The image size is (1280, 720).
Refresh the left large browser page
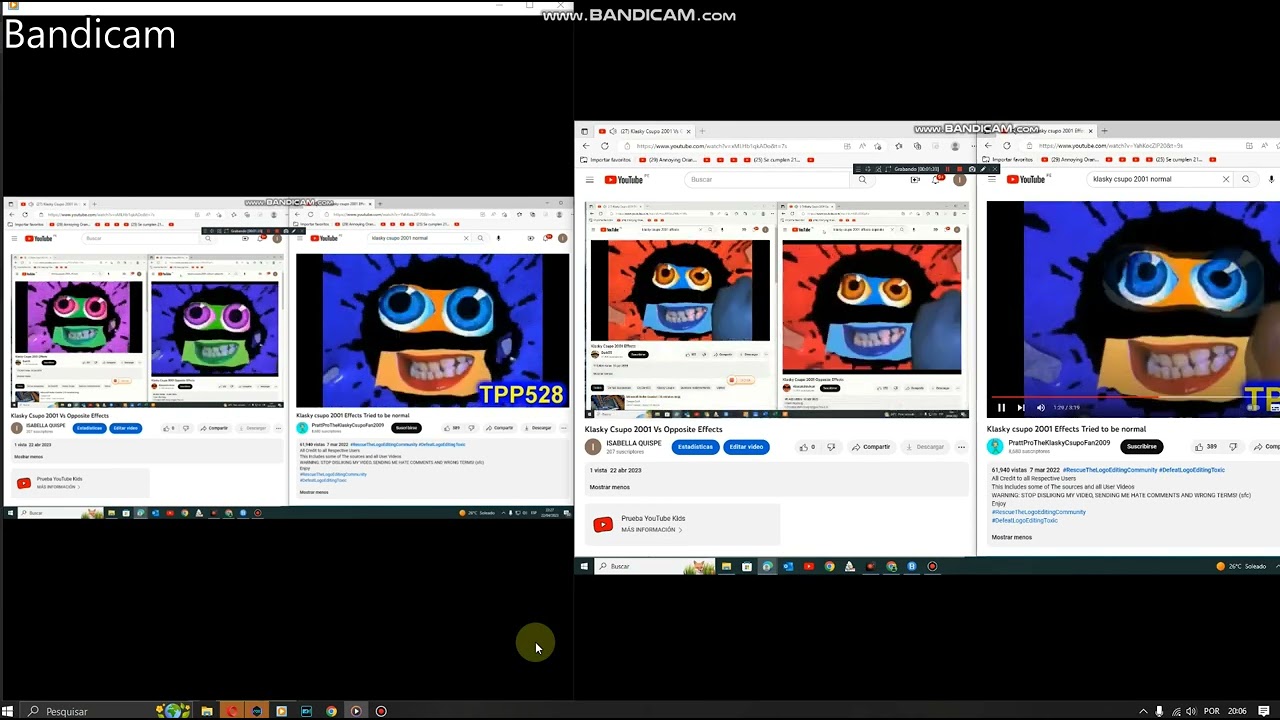605,146
